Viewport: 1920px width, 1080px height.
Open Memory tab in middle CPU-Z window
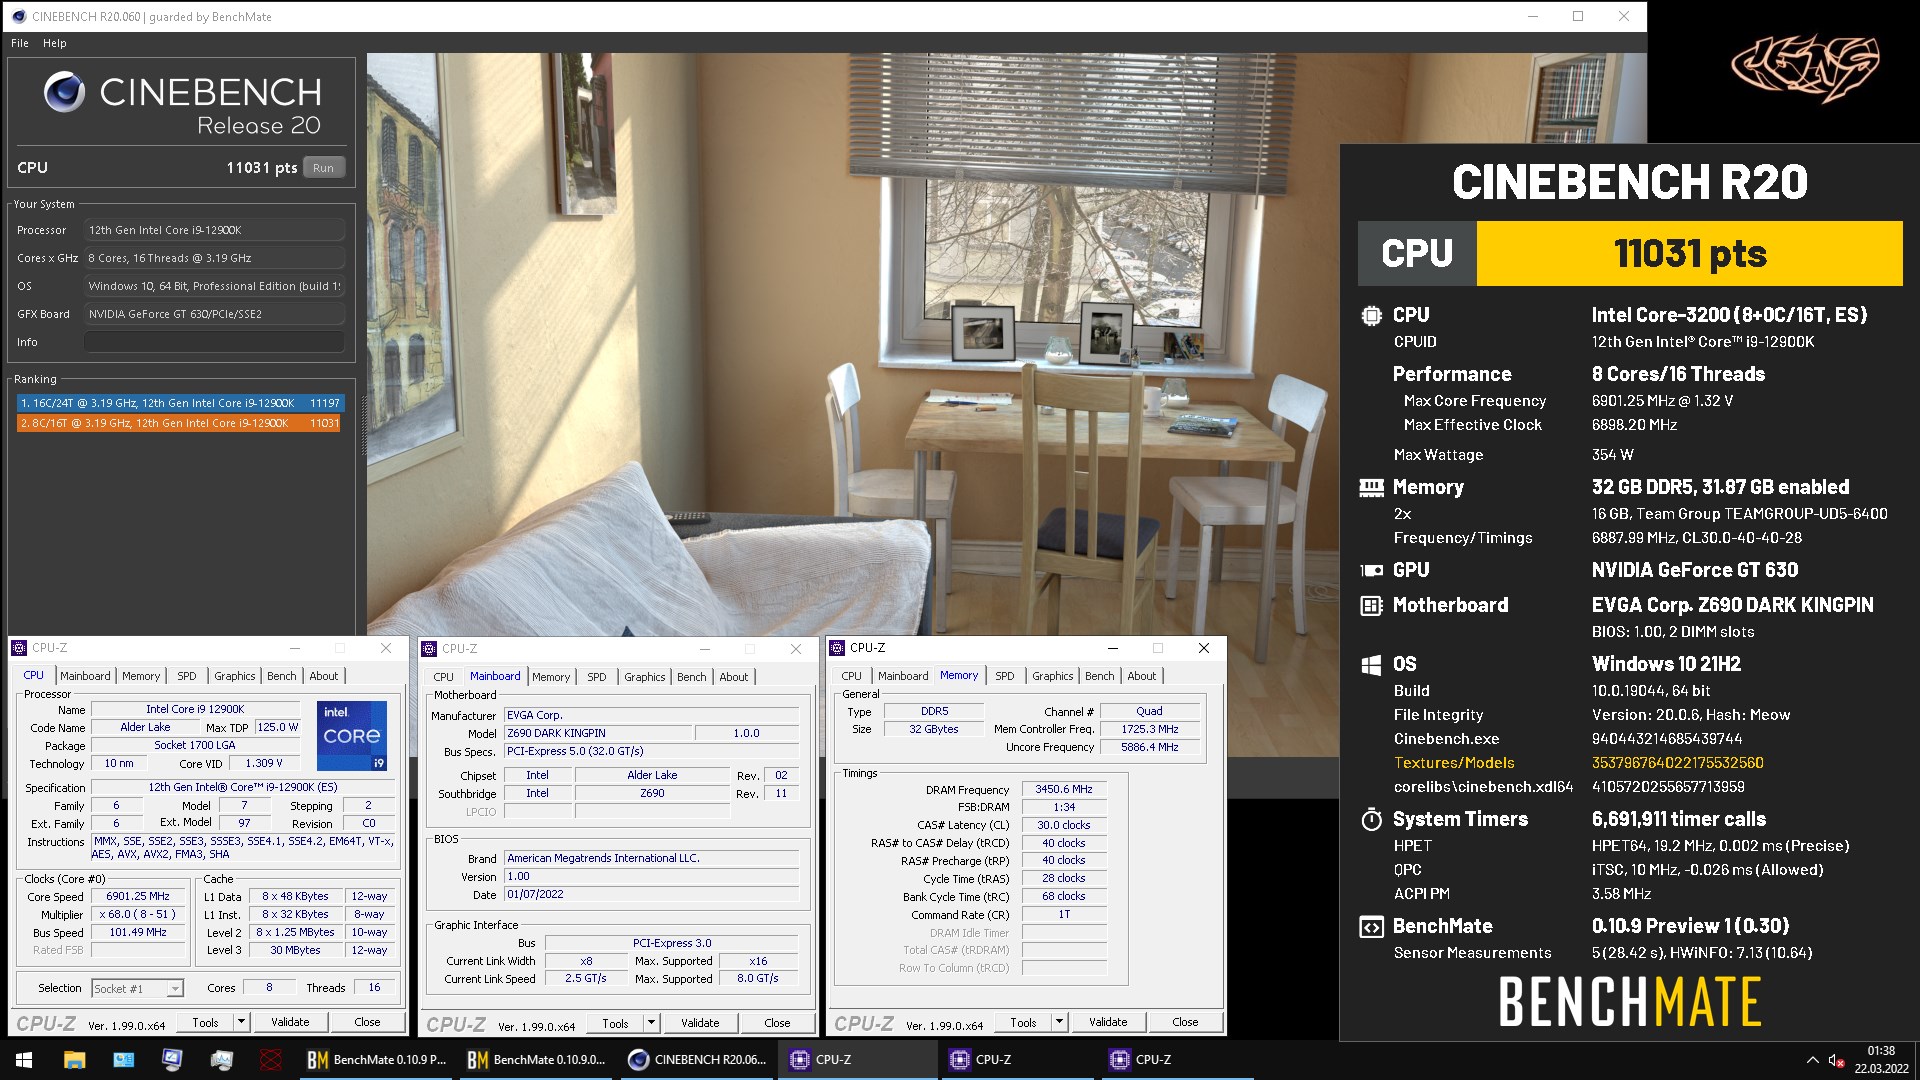point(551,677)
